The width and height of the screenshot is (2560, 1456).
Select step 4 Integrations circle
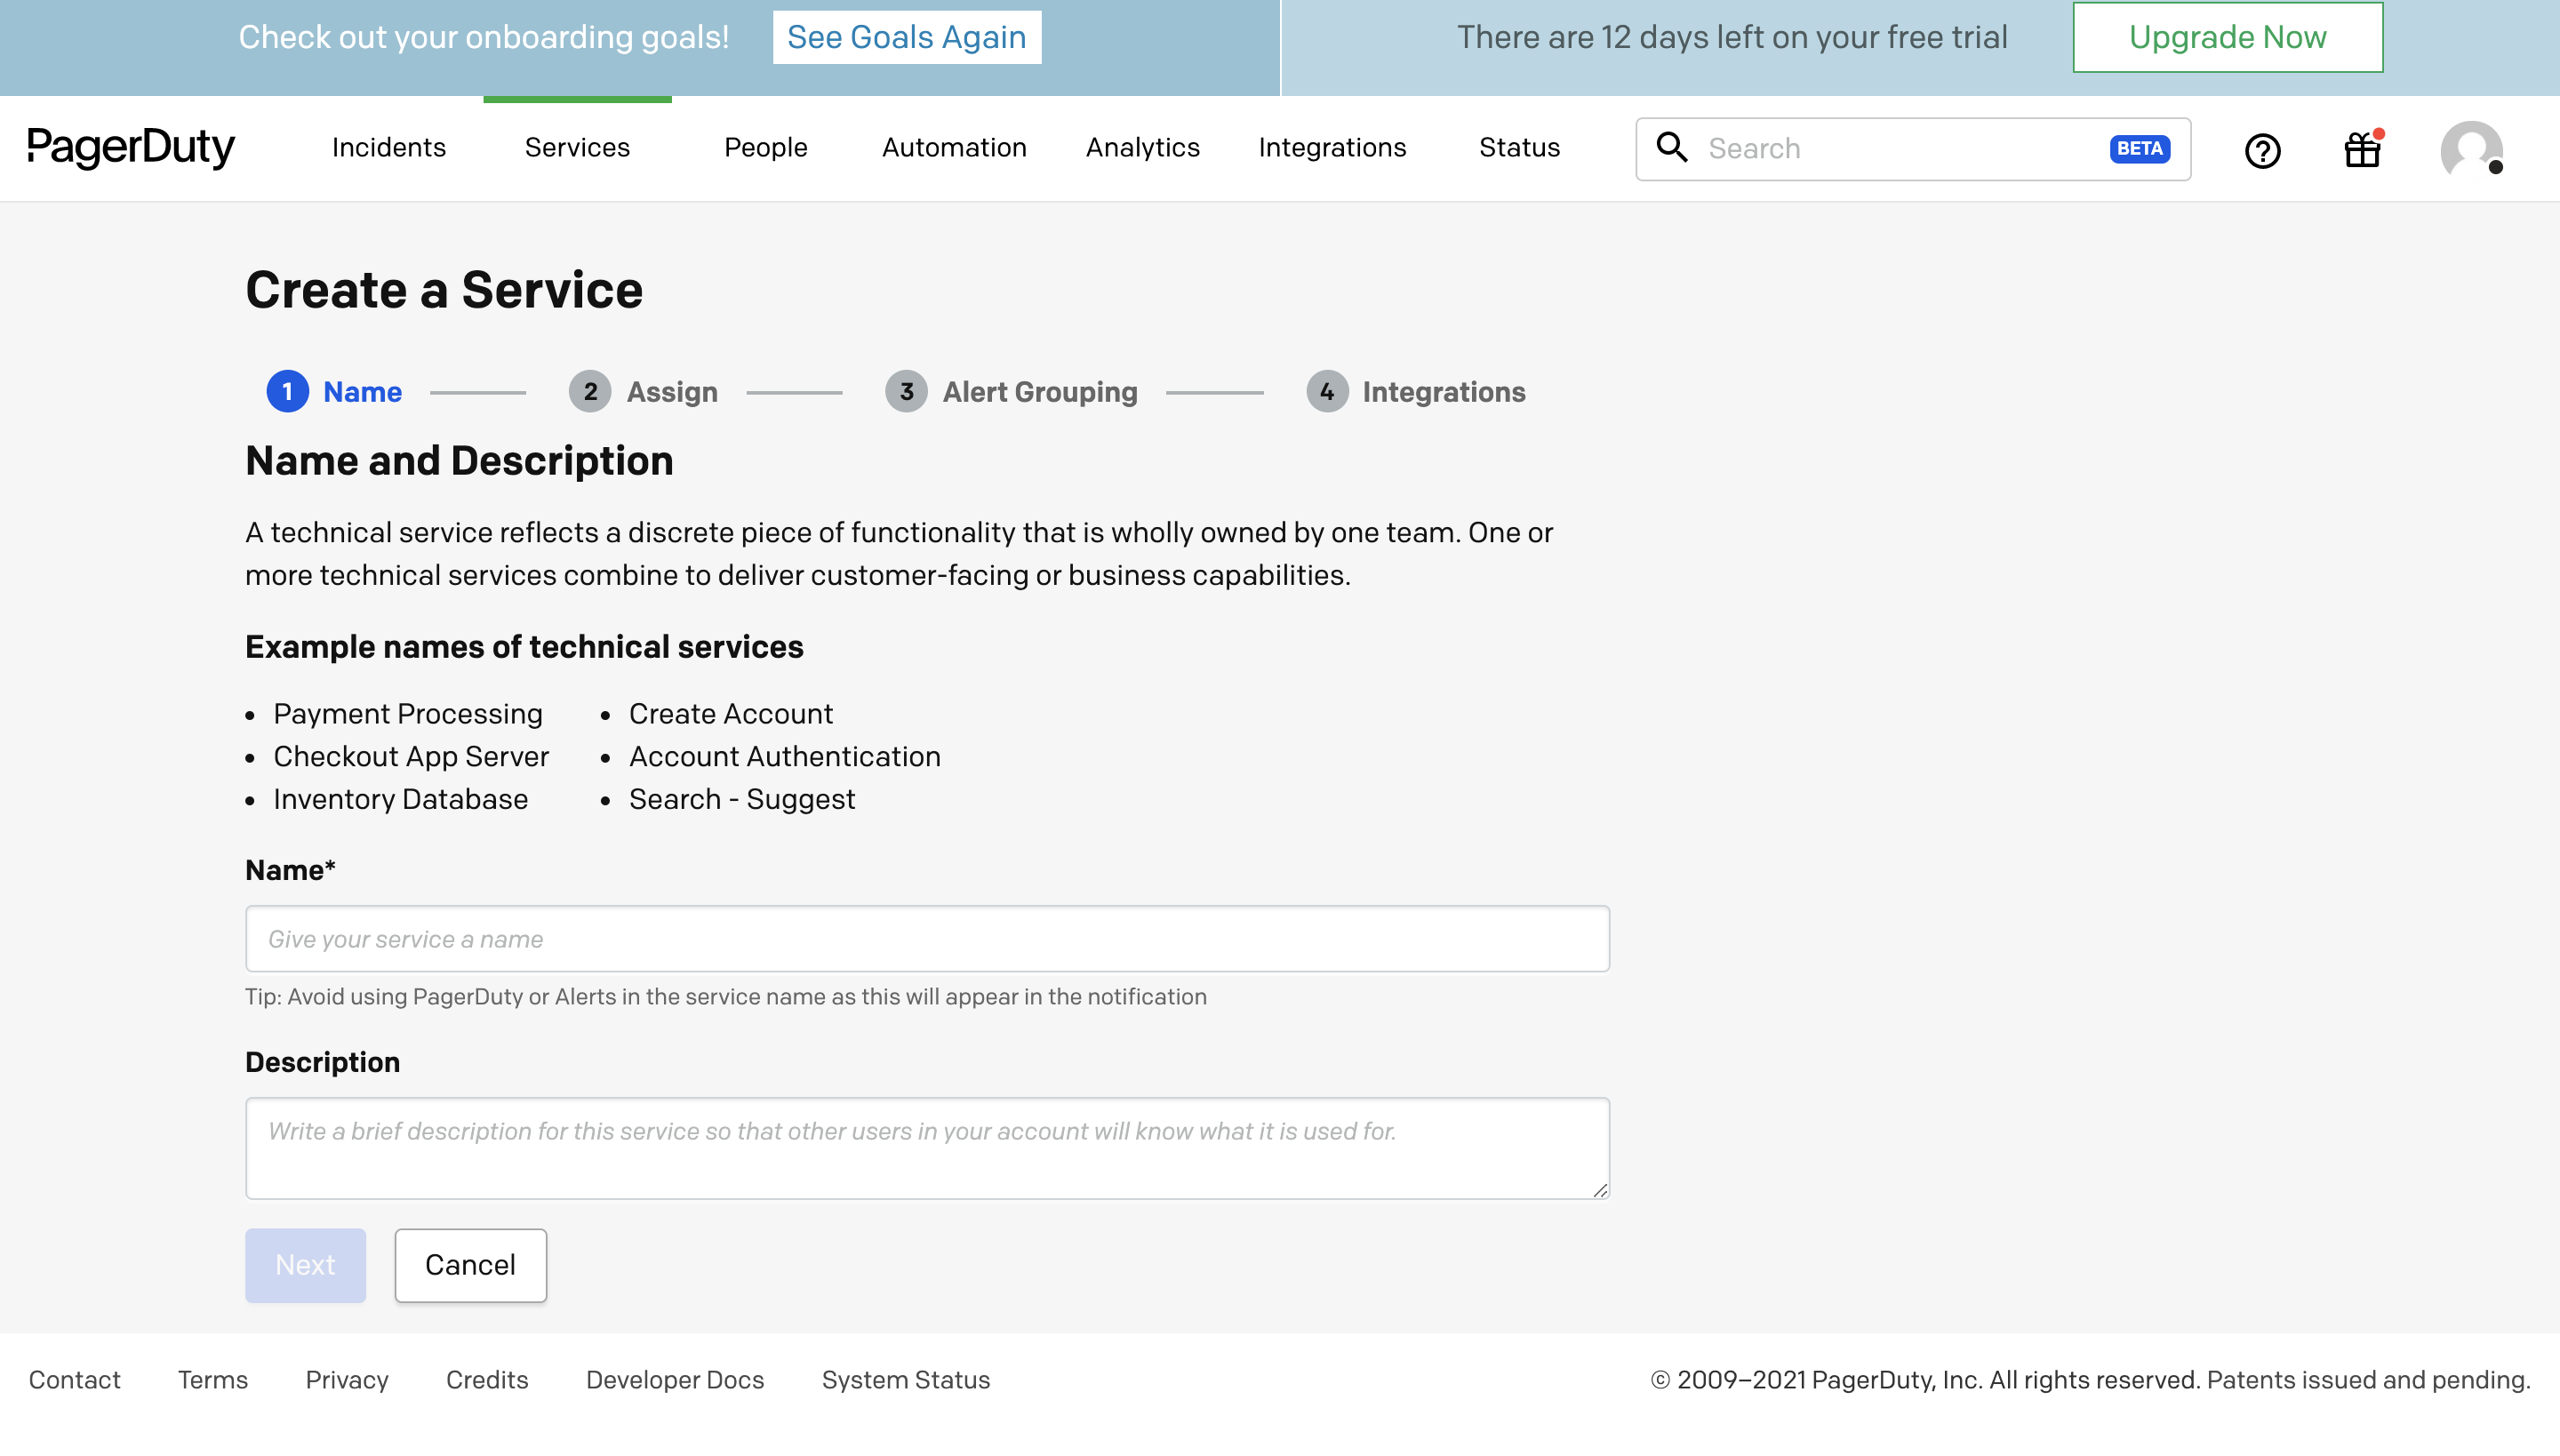point(1327,391)
